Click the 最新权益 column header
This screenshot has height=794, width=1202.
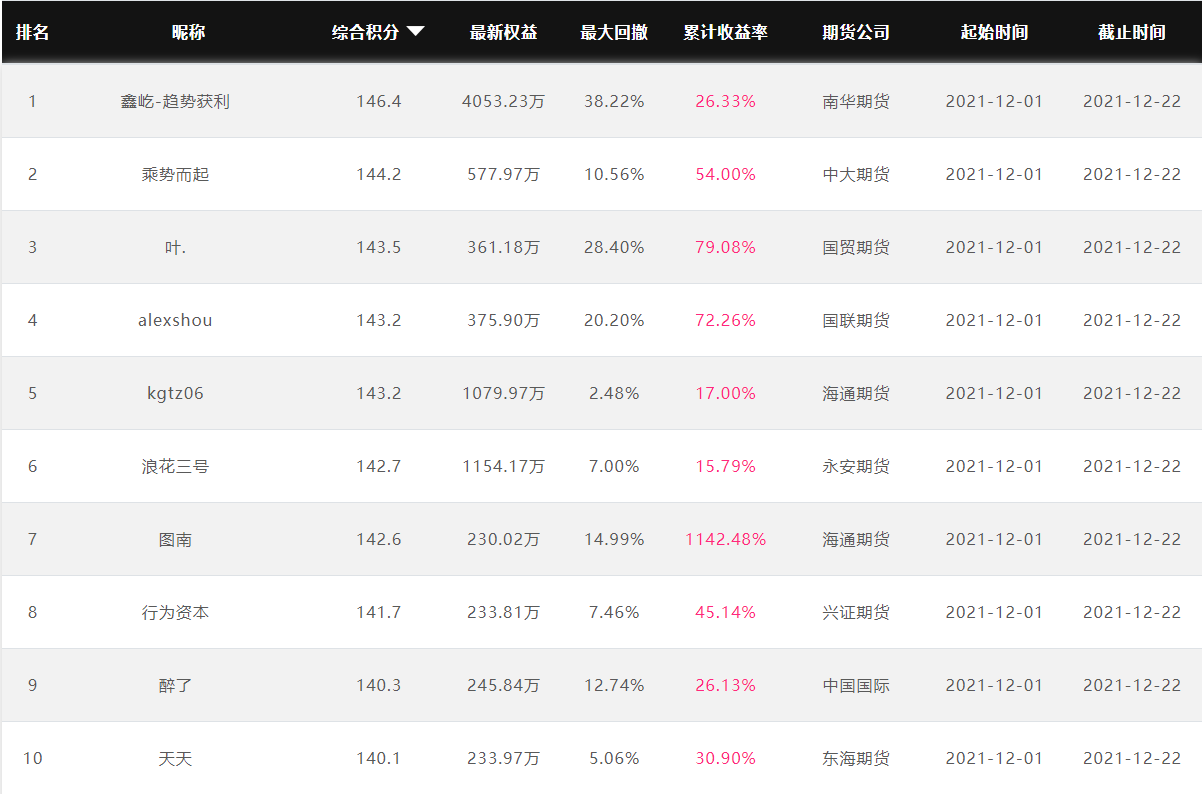point(504,32)
